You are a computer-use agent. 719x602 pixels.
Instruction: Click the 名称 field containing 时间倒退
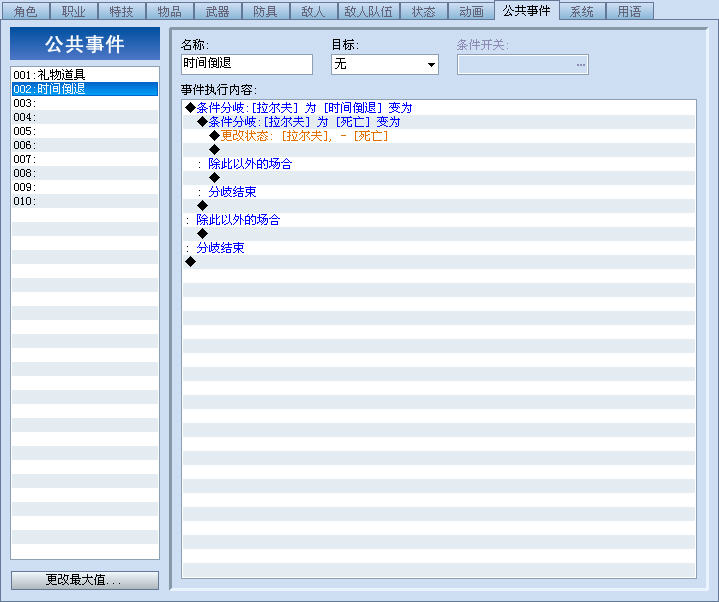(247, 64)
